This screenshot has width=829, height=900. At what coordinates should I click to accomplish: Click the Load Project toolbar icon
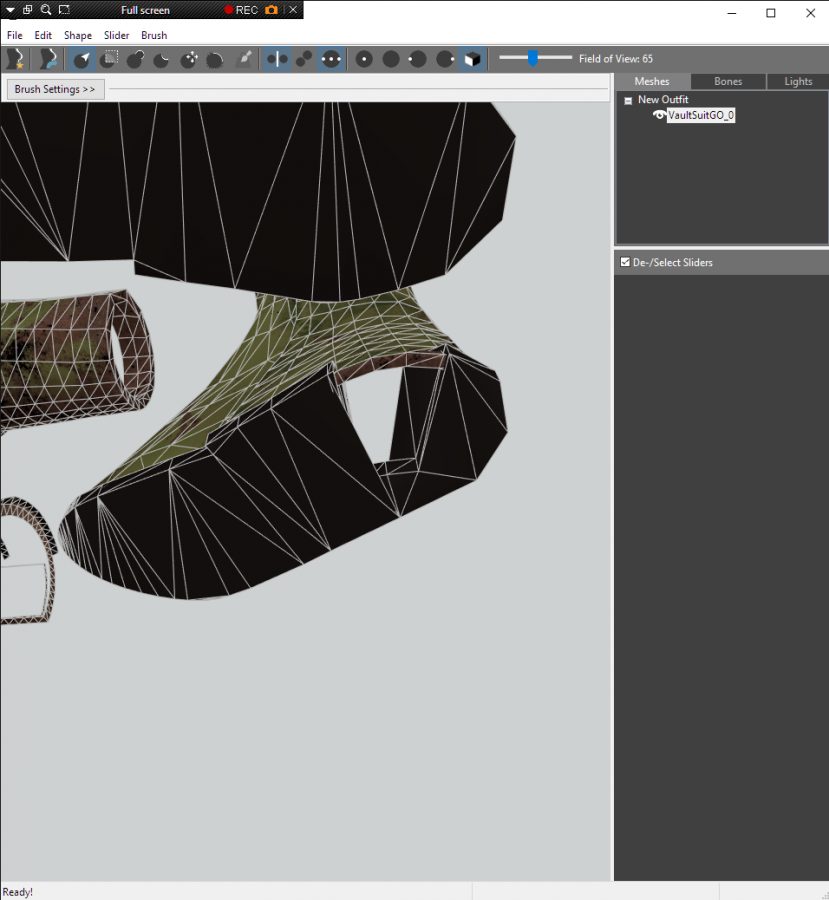pyautogui.click(x=47, y=59)
